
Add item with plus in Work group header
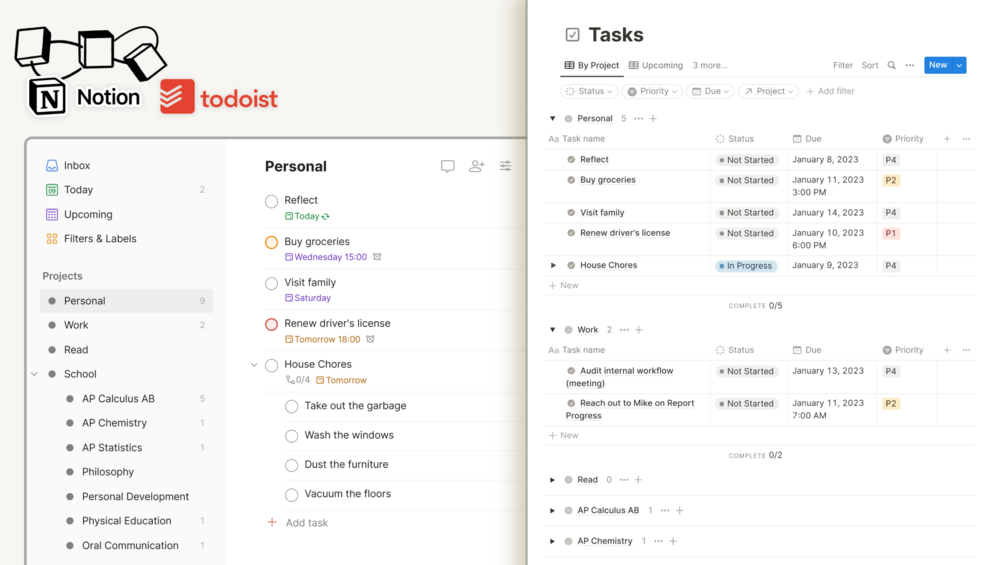point(639,330)
